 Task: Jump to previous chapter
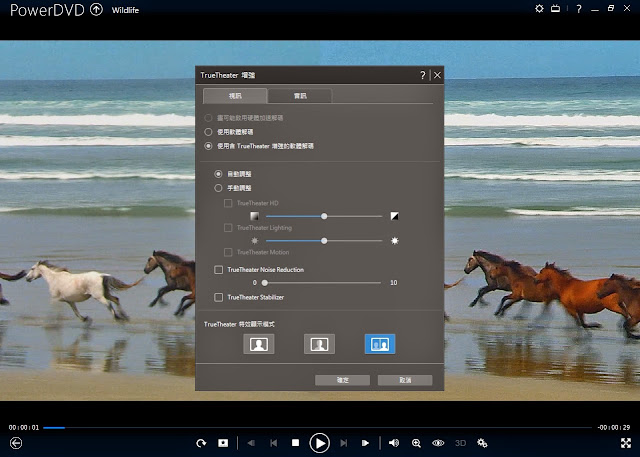273,443
